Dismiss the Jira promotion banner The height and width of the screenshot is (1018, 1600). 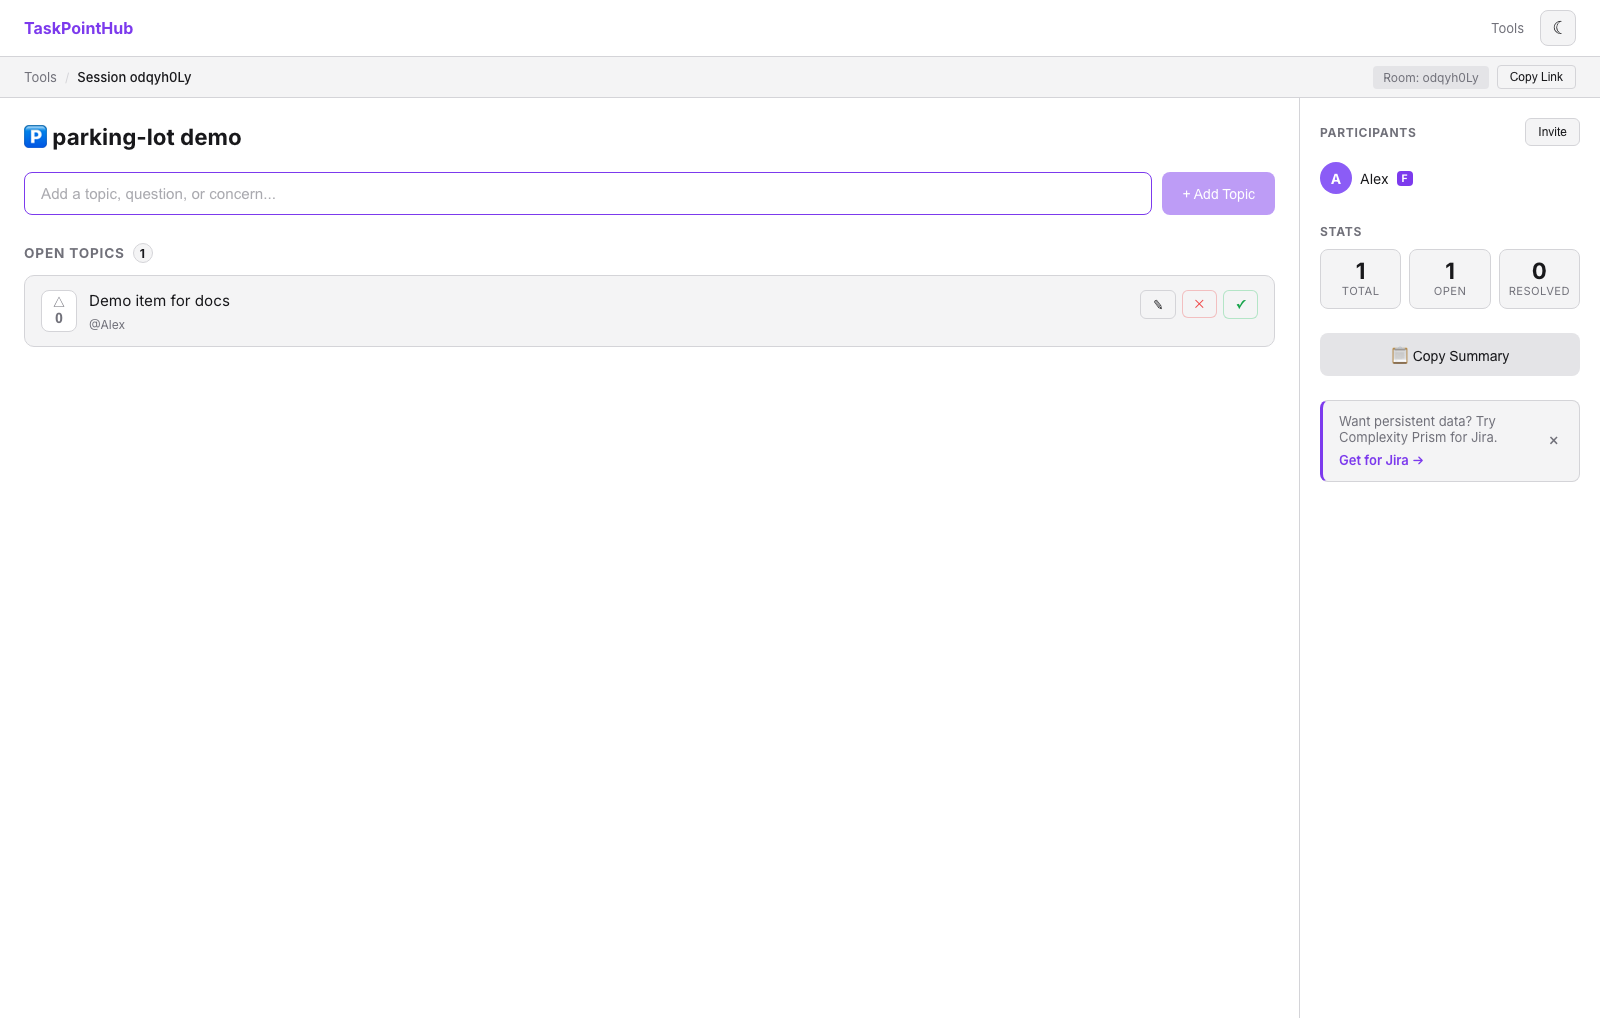pyautogui.click(x=1553, y=440)
